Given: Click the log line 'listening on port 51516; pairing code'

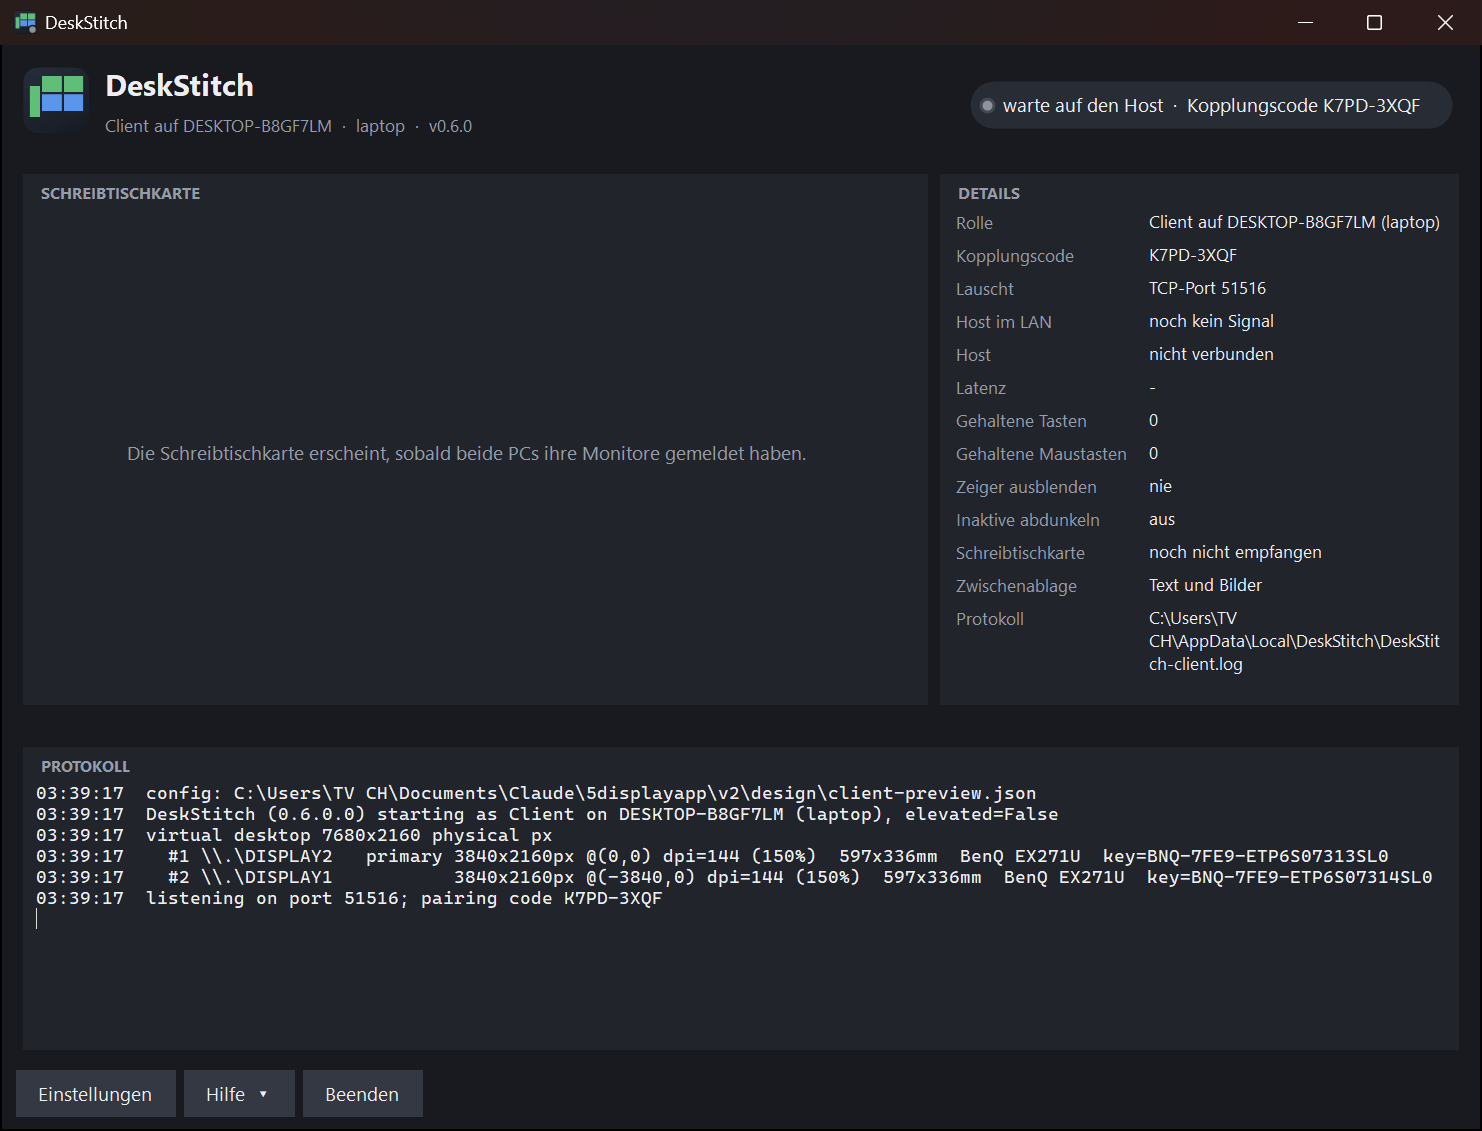Looking at the screenshot, I should pyautogui.click(x=349, y=898).
